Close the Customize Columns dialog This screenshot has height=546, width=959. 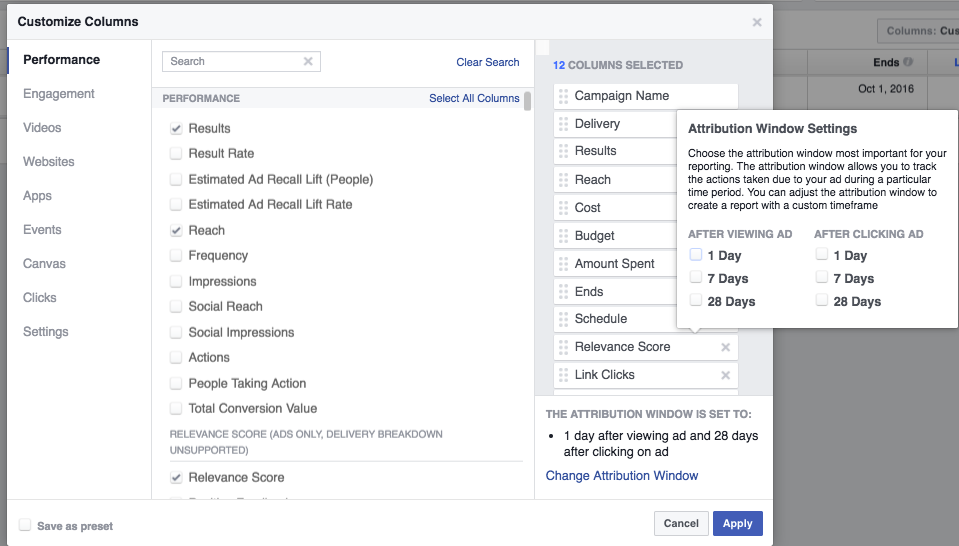757,22
